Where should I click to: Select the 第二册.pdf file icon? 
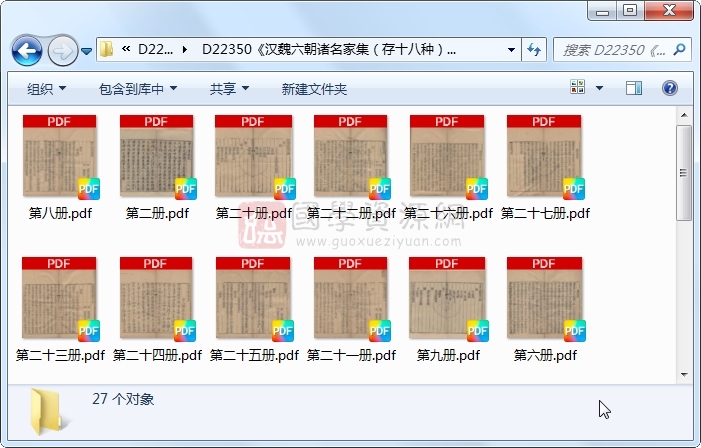[x=157, y=156]
